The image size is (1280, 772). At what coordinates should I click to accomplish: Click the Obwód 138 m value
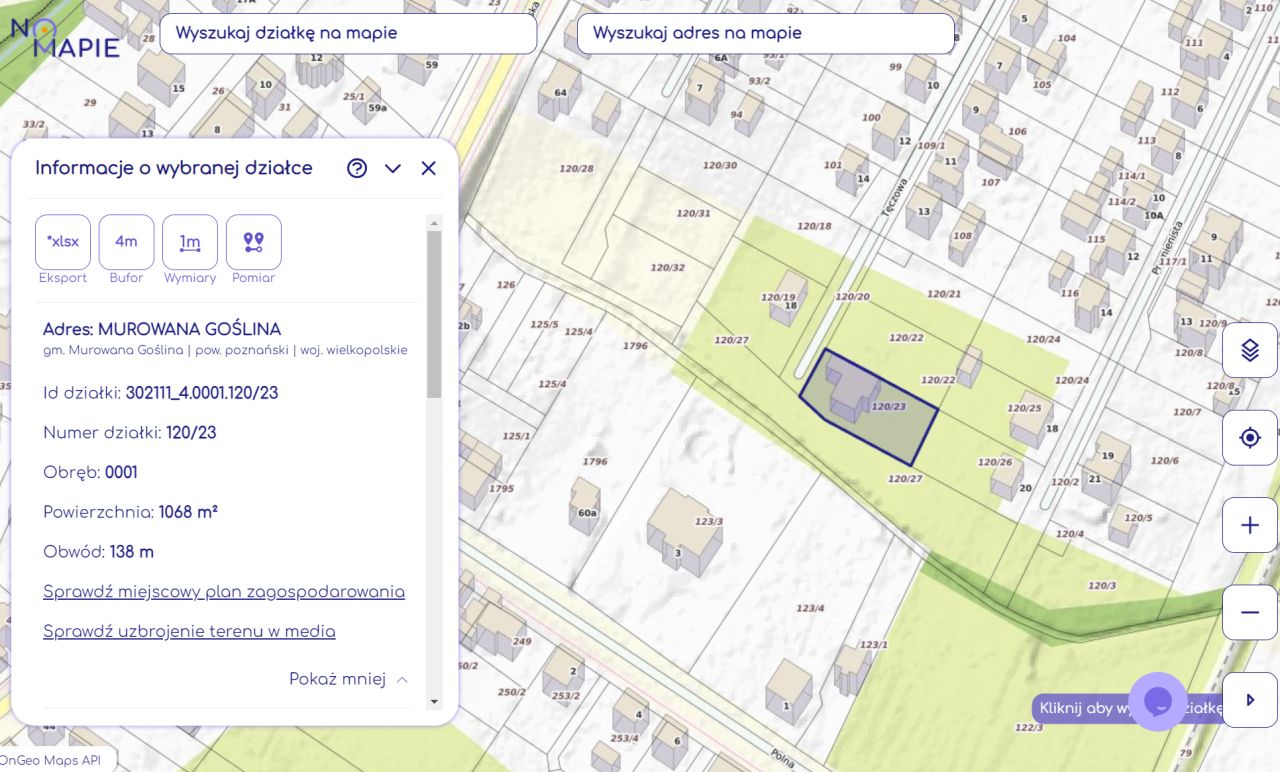(x=131, y=552)
